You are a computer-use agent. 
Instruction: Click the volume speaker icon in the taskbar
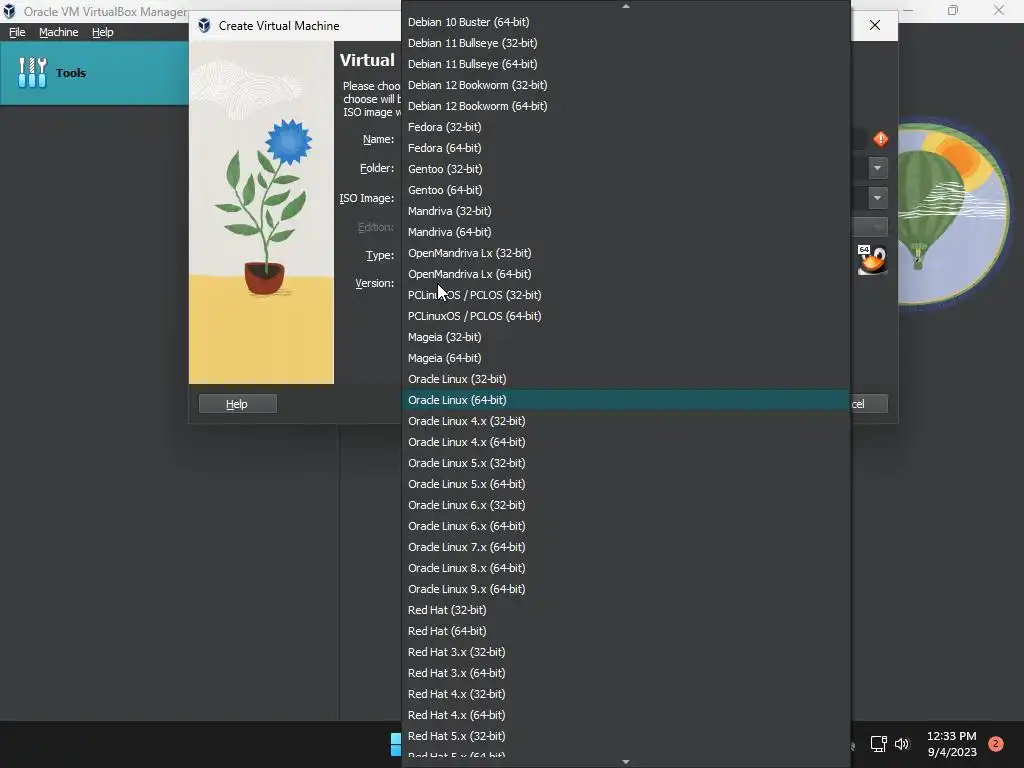click(x=902, y=744)
